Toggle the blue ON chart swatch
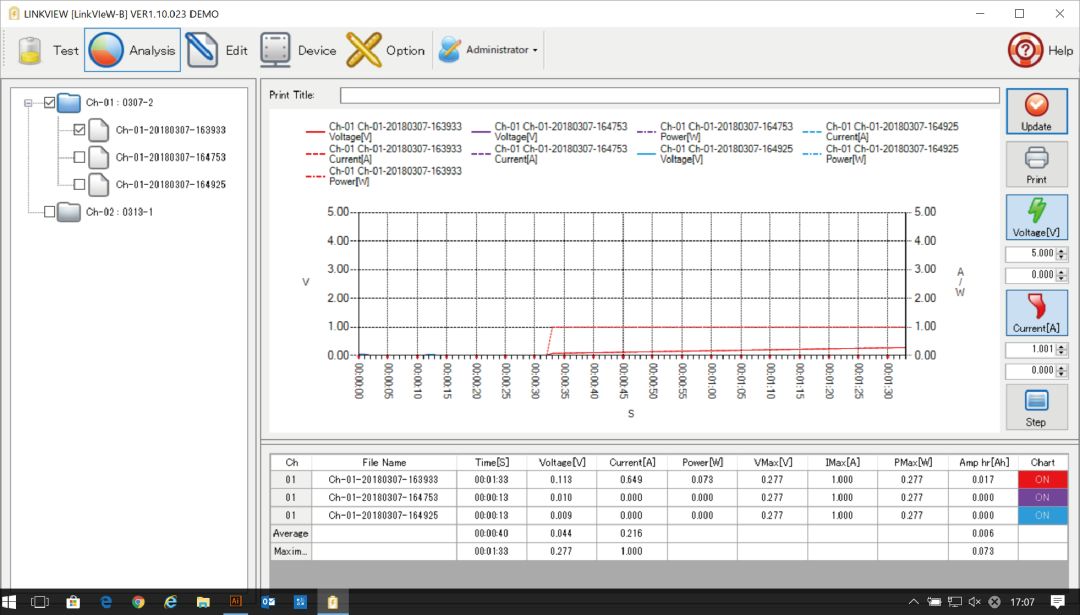The width and height of the screenshot is (1080, 615). [x=1042, y=515]
